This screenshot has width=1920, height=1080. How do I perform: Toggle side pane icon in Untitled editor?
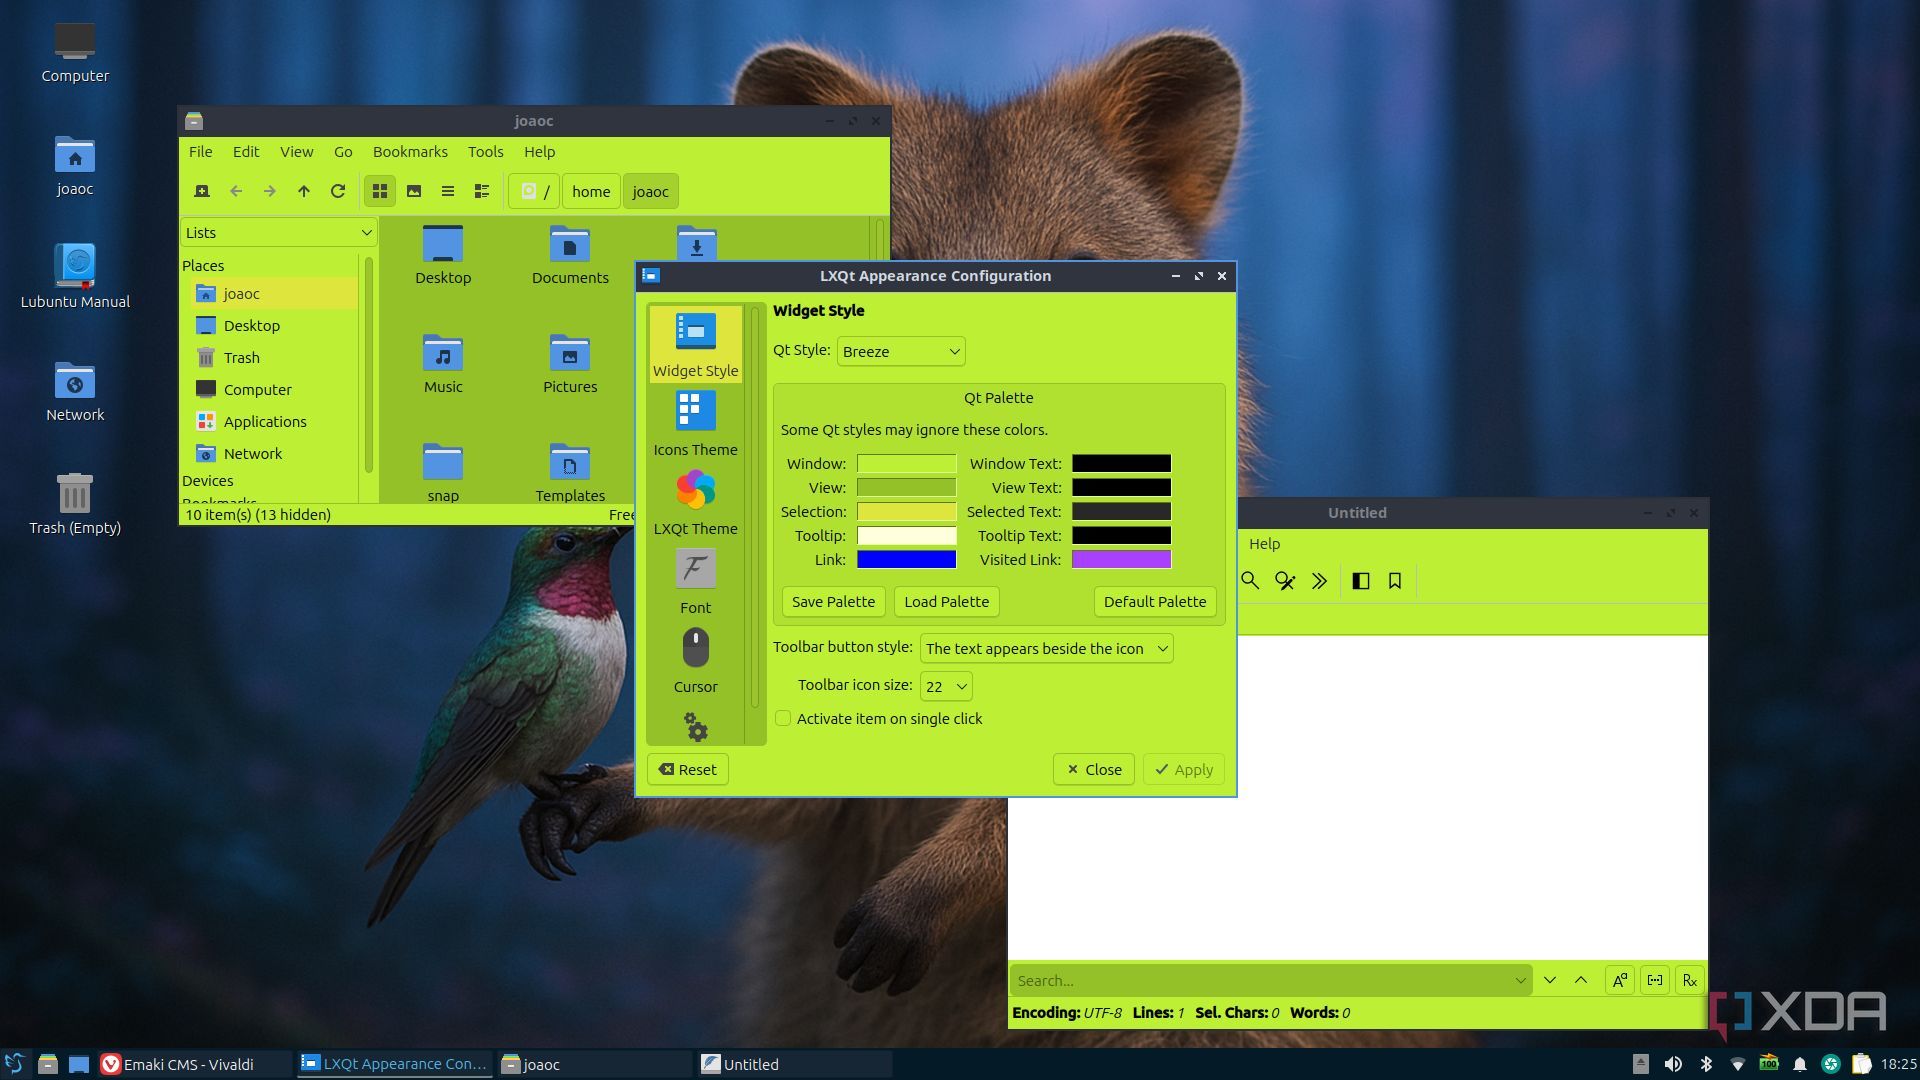tap(1361, 581)
